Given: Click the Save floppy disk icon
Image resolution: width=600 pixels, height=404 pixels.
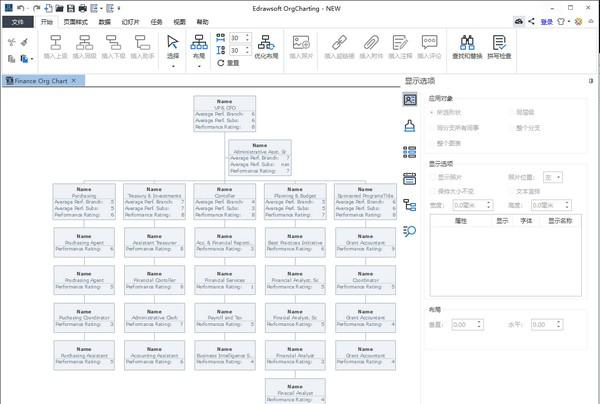Looking at the screenshot, I should pyautogui.click(x=71, y=8).
